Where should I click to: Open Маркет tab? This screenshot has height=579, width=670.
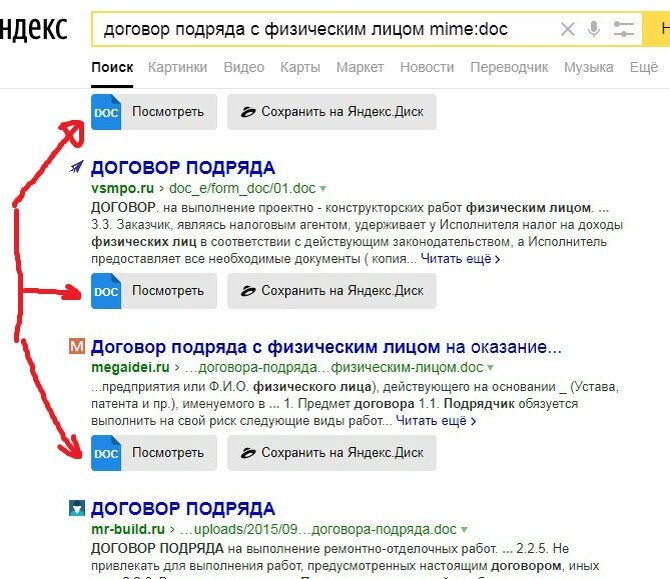click(x=360, y=68)
